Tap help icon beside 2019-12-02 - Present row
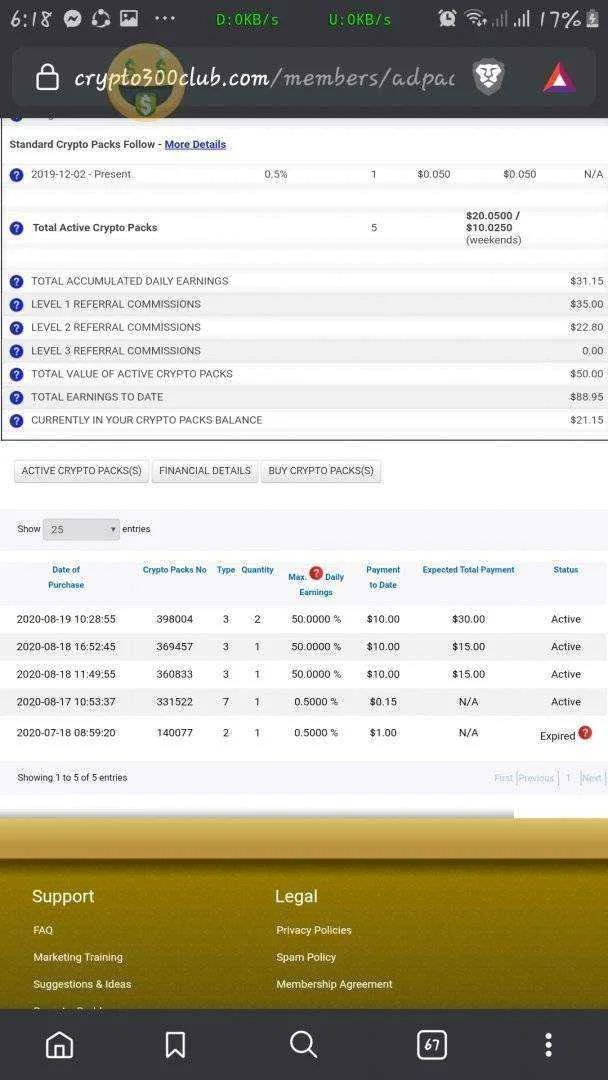The width and height of the screenshot is (608, 1080). coord(17,175)
